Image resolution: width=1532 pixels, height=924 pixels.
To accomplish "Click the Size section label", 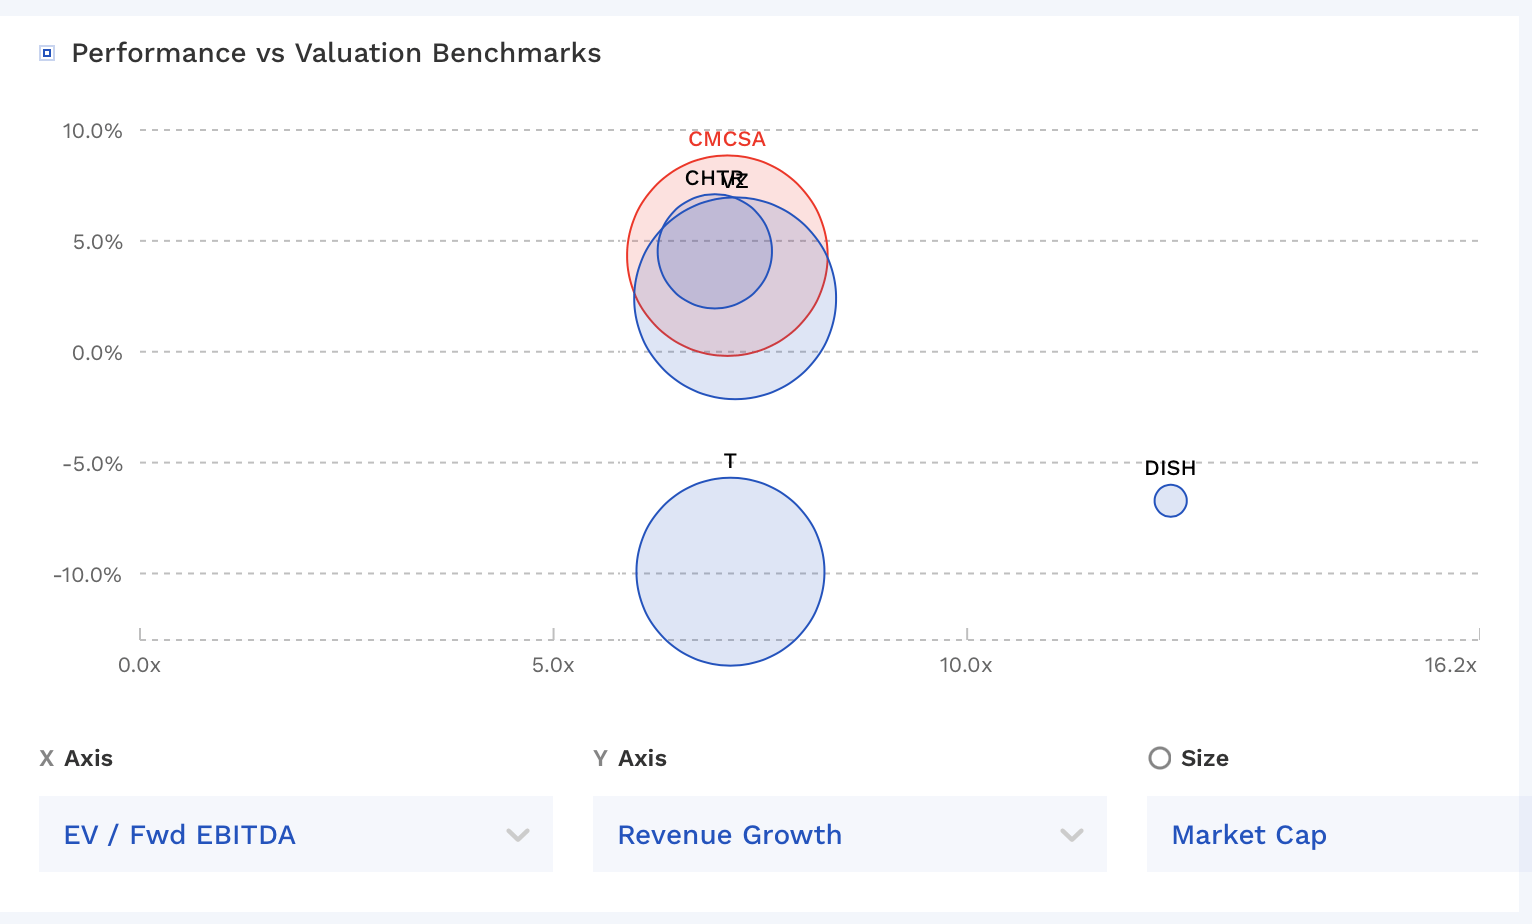I will [1205, 758].
